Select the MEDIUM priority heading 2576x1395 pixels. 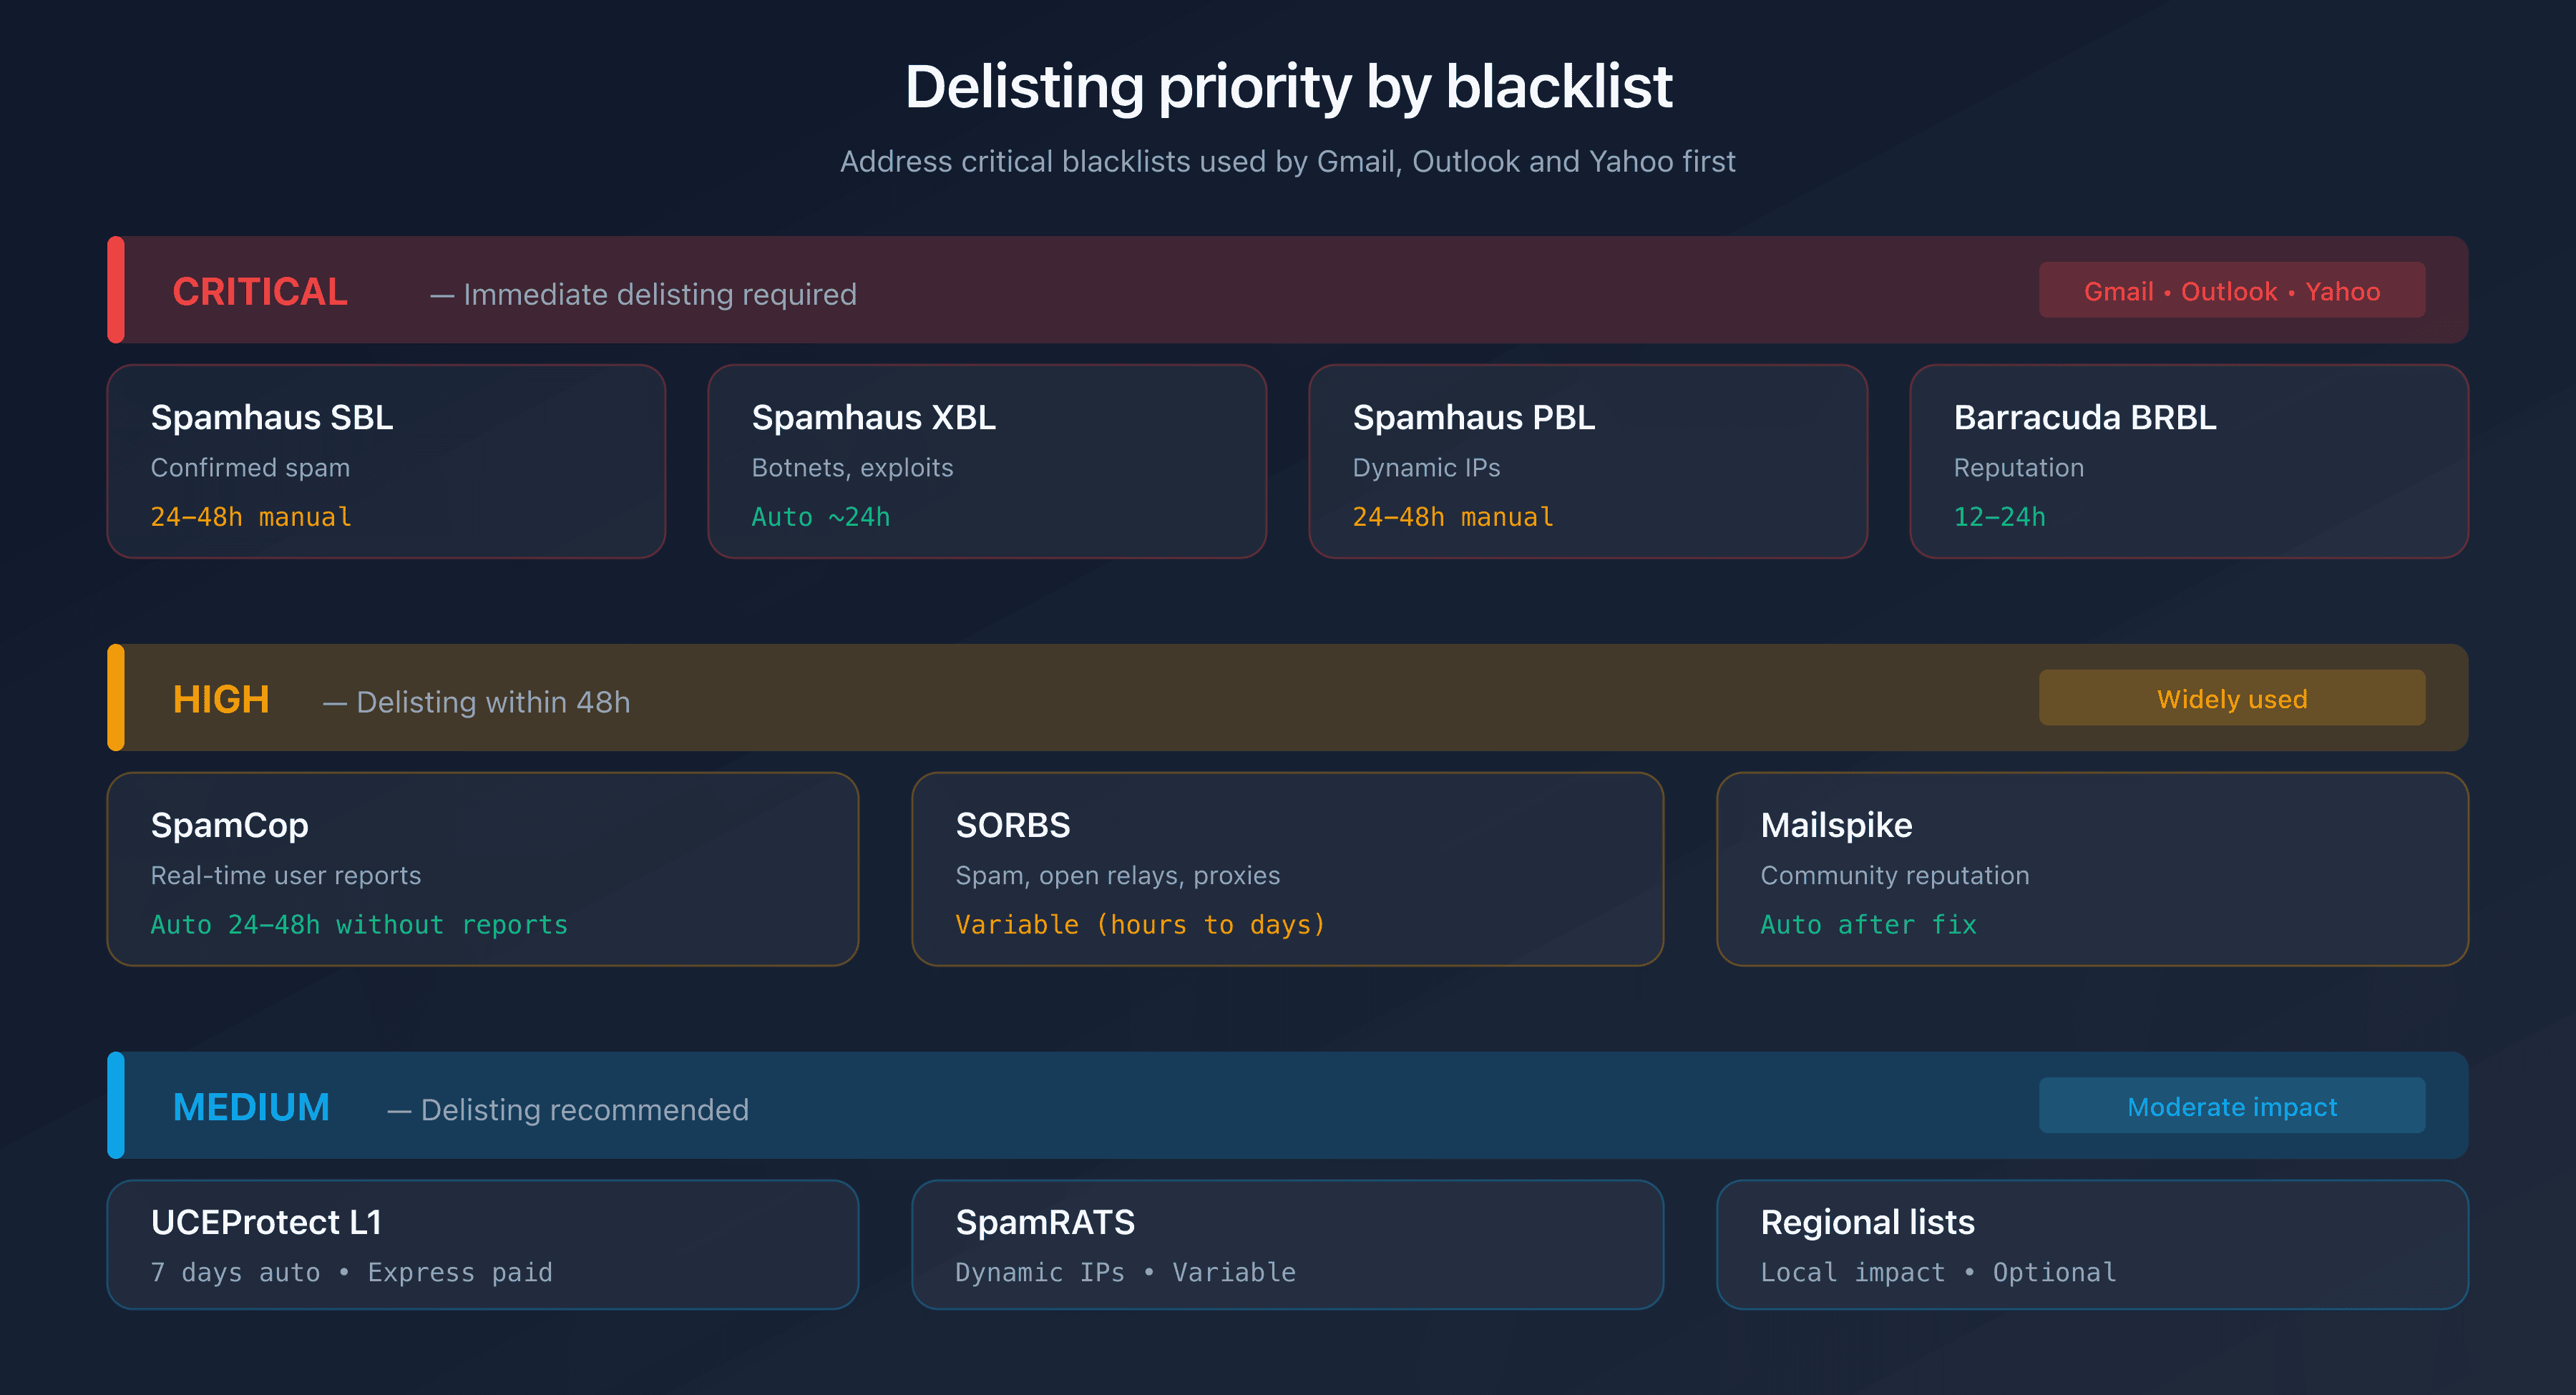click(251, 1107)
